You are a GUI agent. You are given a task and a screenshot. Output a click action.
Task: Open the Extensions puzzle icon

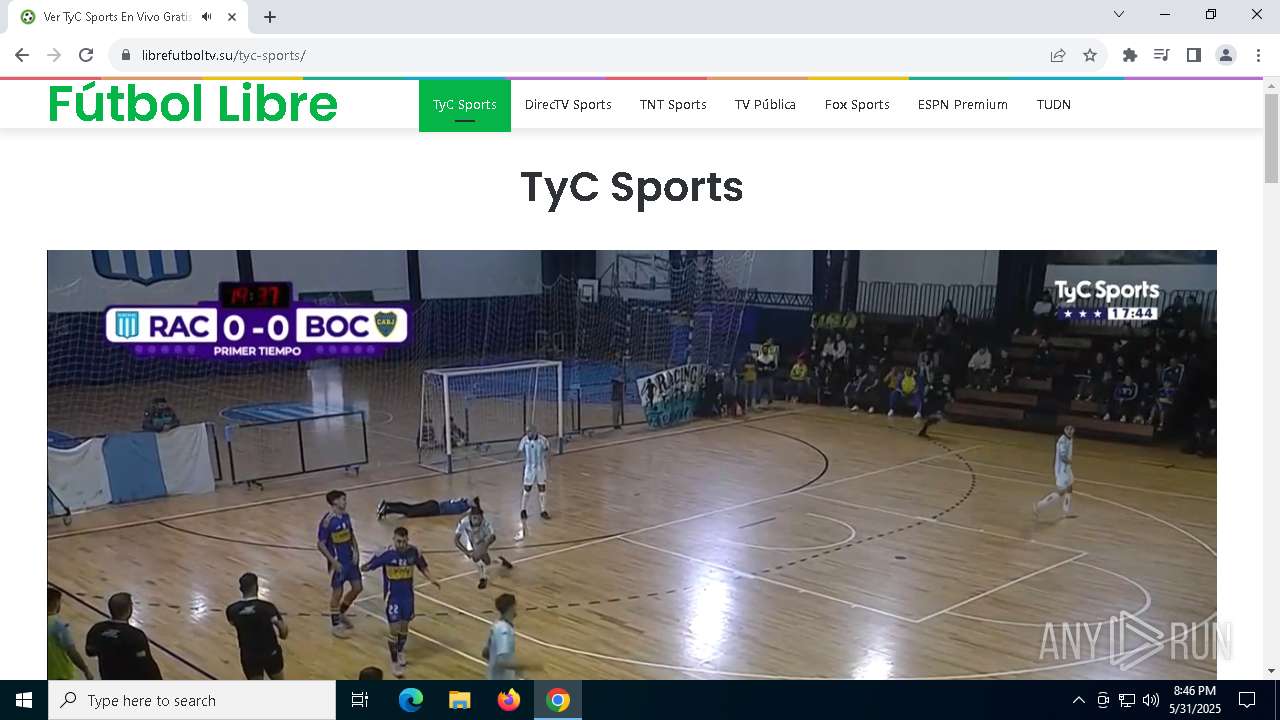click(1130, 55)
